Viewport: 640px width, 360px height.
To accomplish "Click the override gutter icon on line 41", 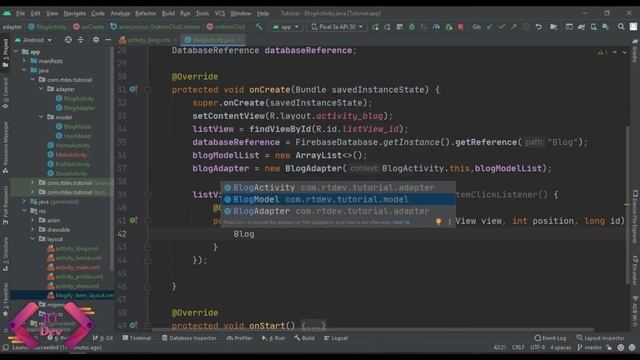I will [133, 220].
